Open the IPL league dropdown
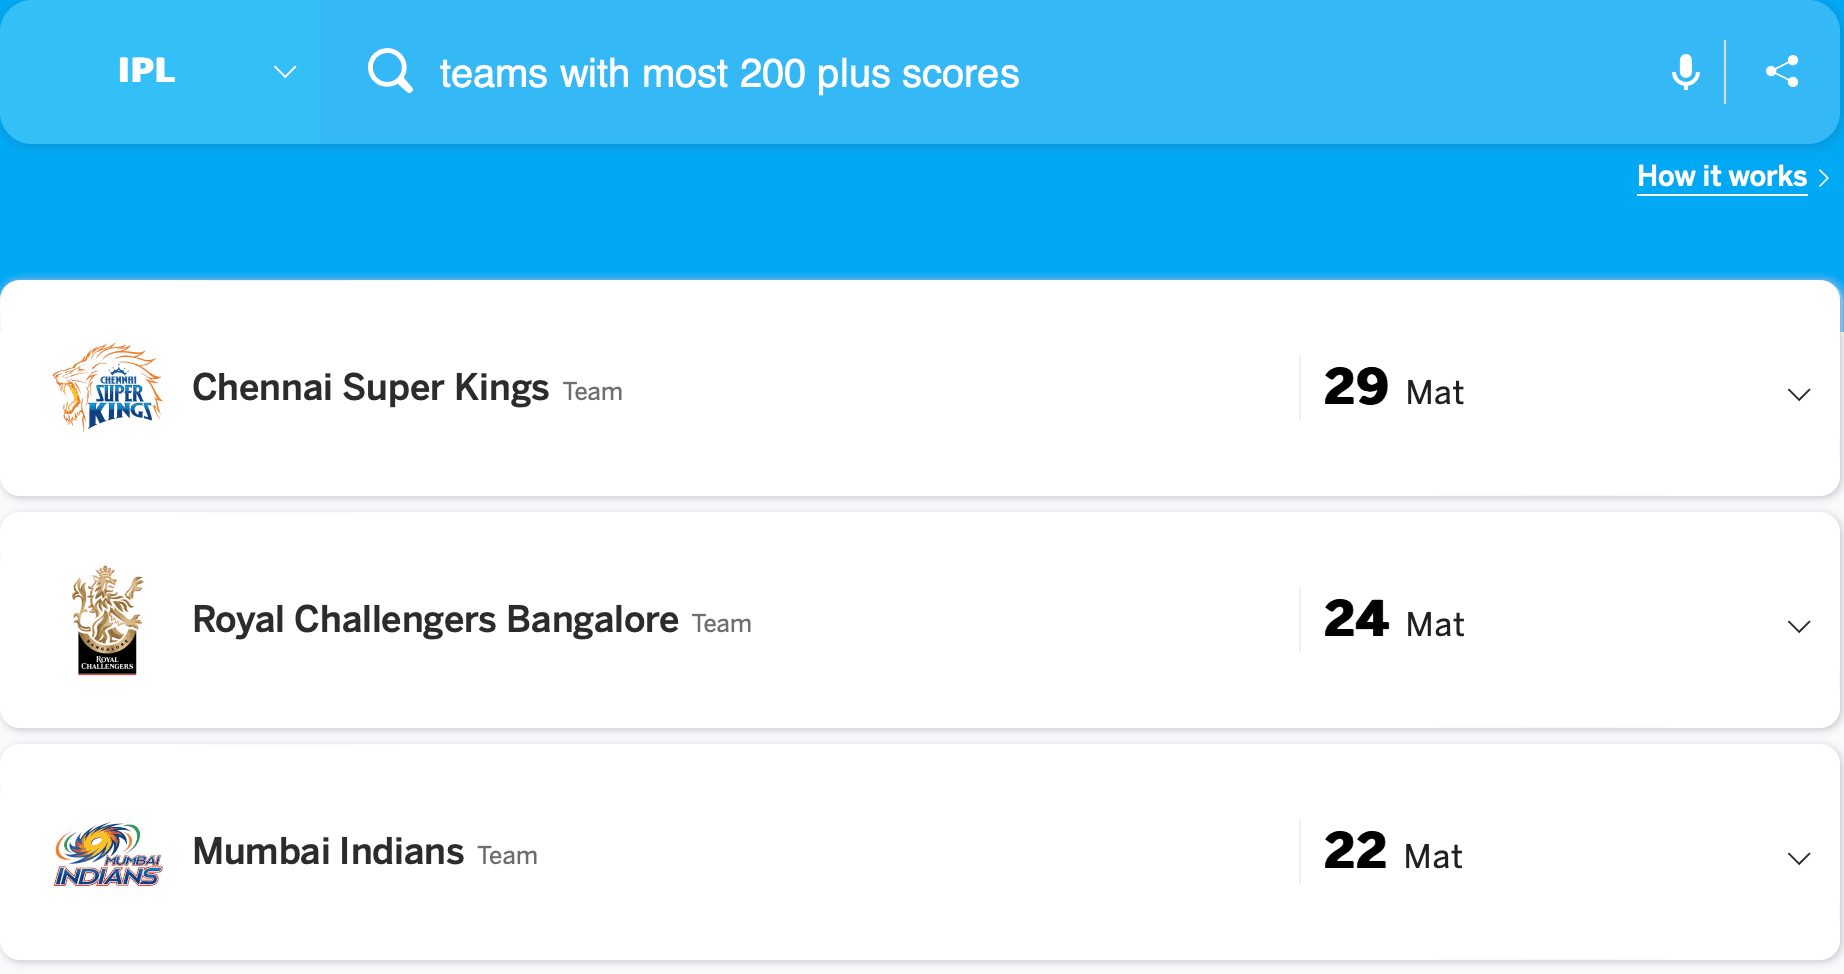Screen dimensions: 1844x974 tap(160, 72)
